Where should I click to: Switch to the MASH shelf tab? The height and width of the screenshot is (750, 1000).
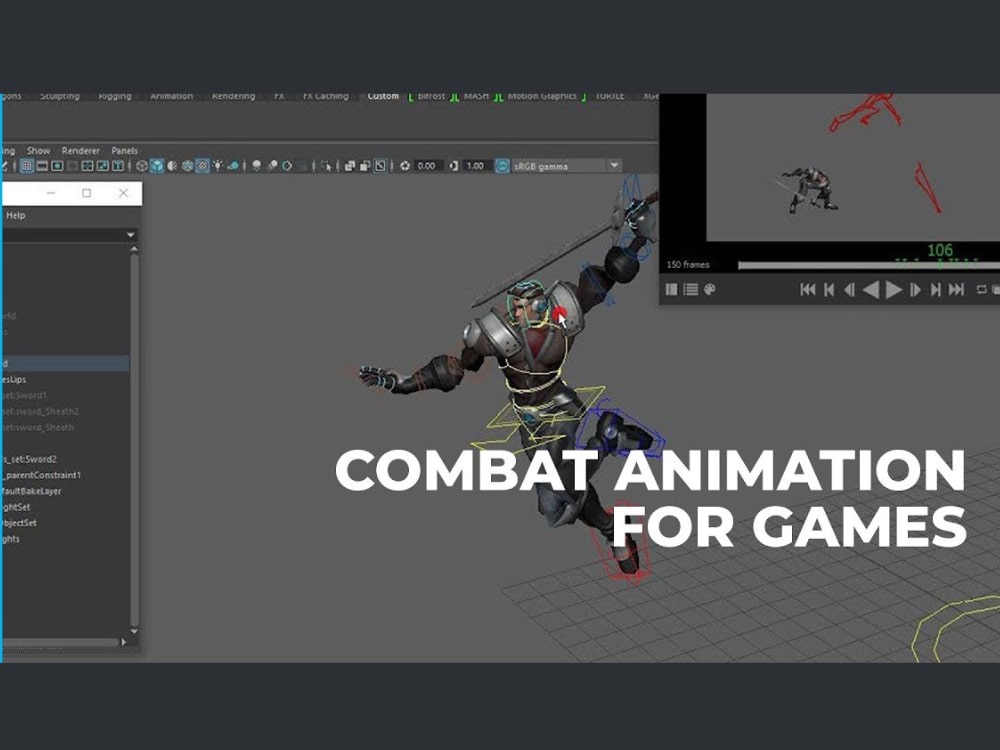(476, 96)
